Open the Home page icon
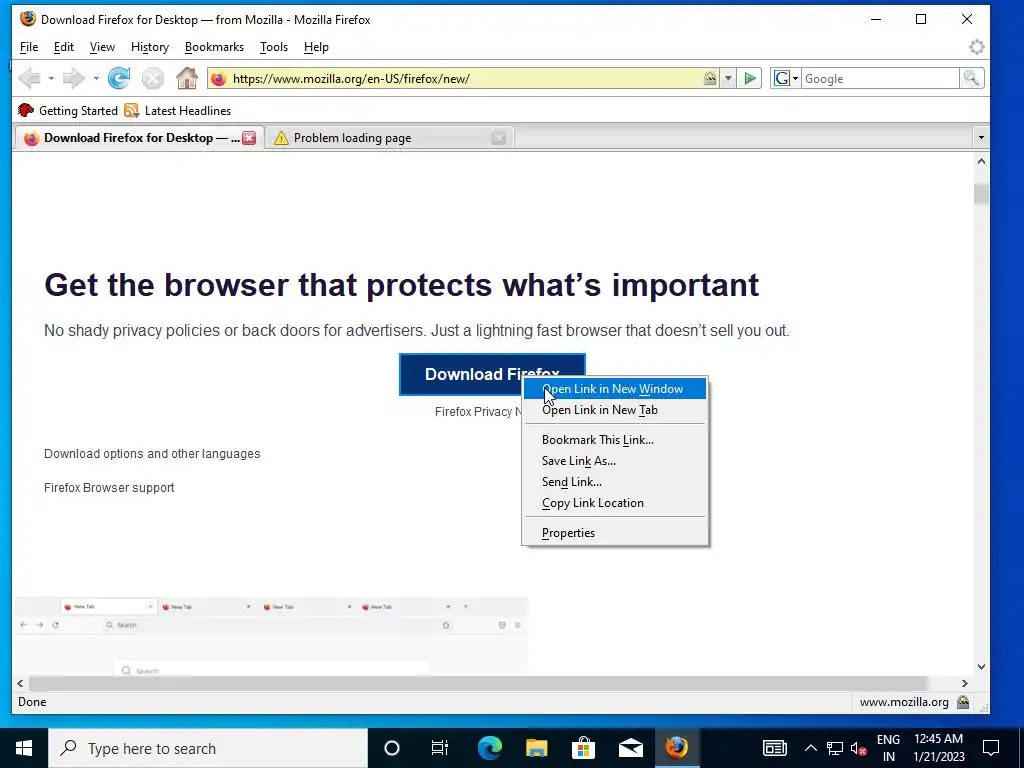1024x768 pixels. pos(187,78)
